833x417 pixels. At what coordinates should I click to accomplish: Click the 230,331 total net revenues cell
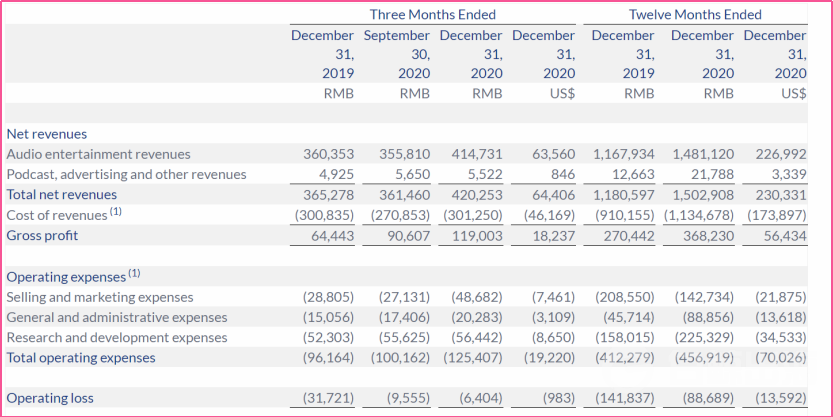[x=782, y=195]
